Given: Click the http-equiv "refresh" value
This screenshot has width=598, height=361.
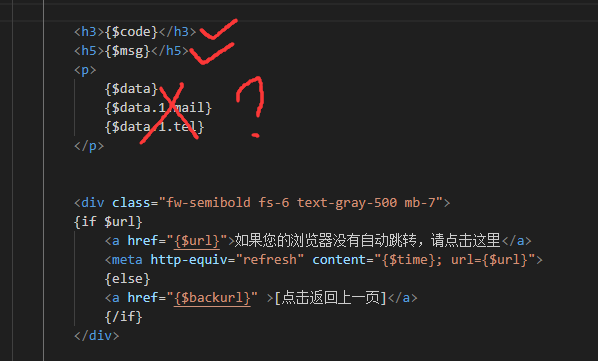Looking at the screenshot, I should (x=270, y=260).
